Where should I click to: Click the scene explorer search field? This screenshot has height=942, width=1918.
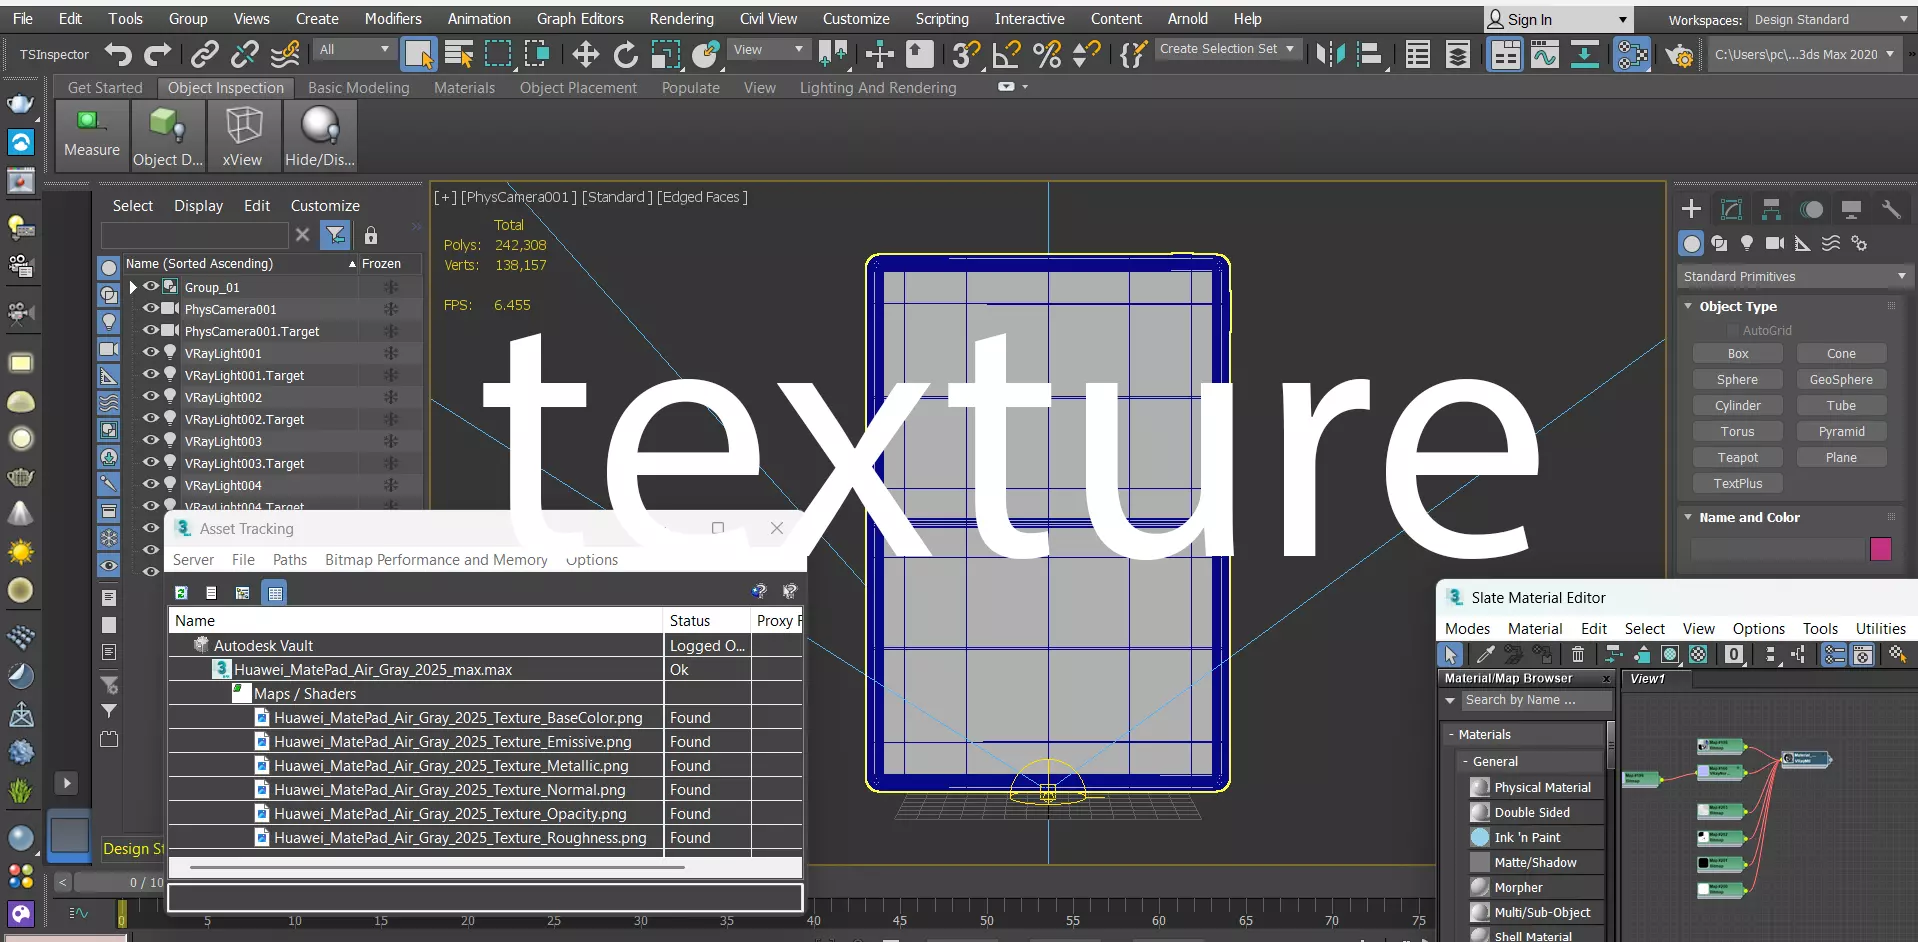195,235
